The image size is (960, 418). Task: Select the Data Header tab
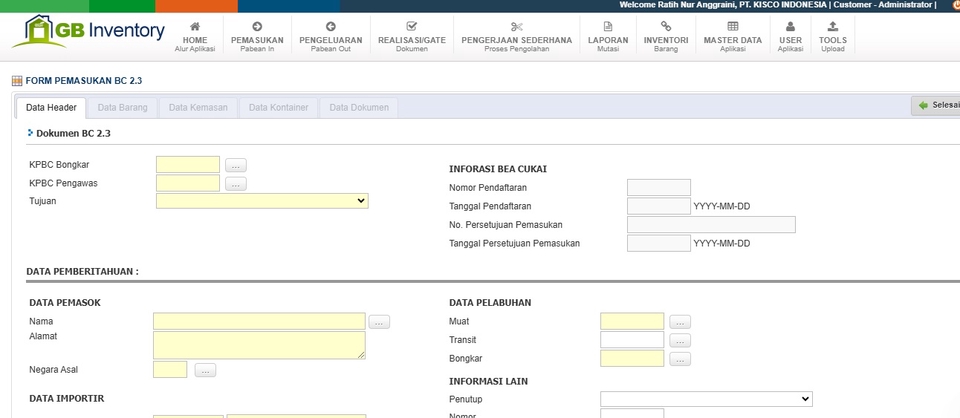pyautogui.click(x=51, y=108)
